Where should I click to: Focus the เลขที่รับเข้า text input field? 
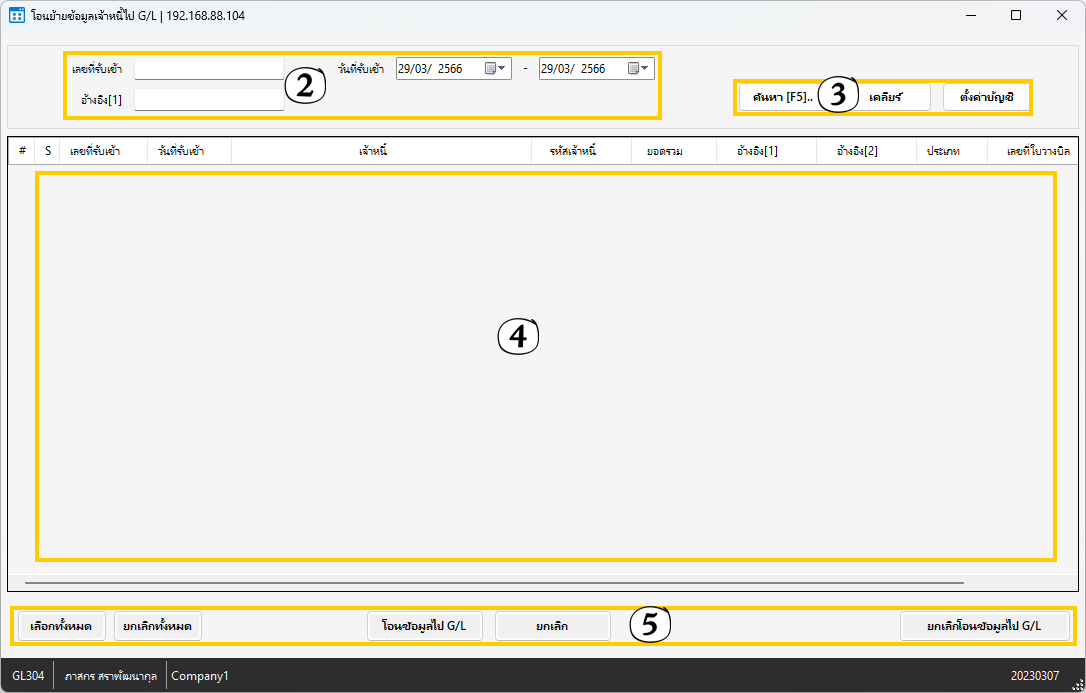pyautogui.click(x=209, y=69)
